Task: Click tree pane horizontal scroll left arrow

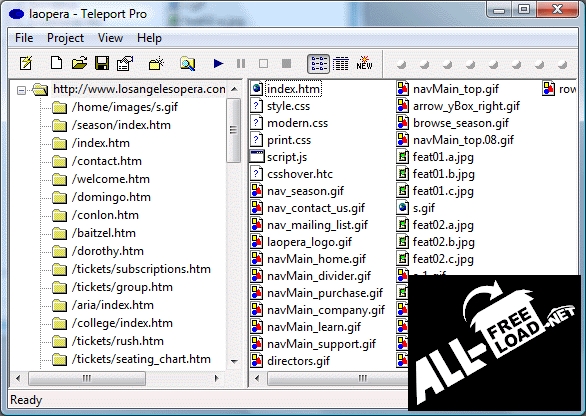Action: click(x=18, y=378)
